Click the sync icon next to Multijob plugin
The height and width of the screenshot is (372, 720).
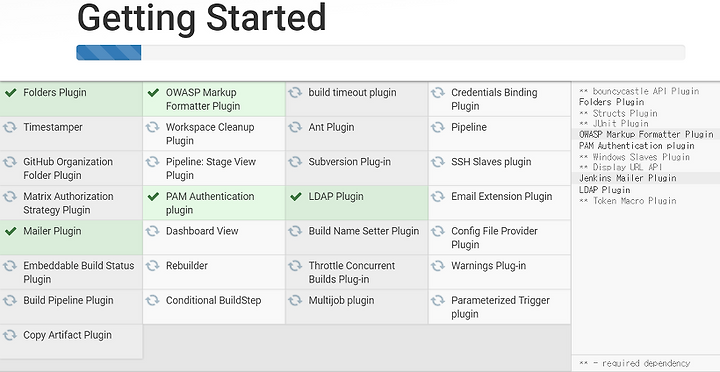click(295, 300)
